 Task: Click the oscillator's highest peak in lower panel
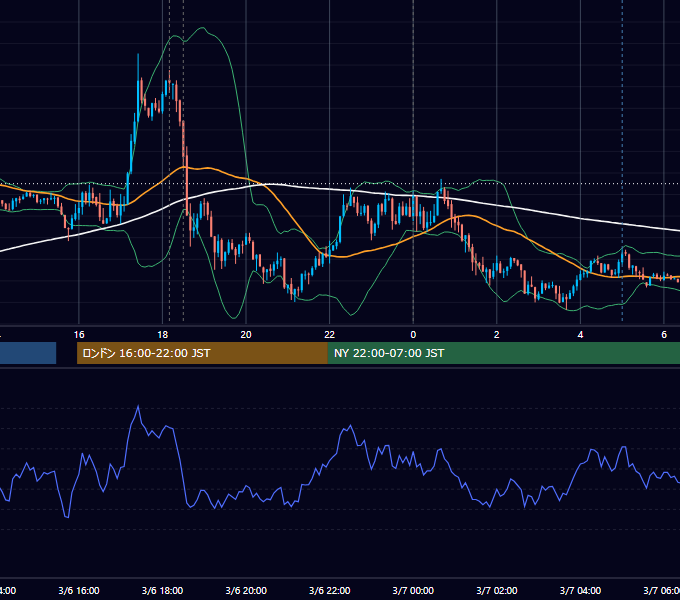pos(138,407)
